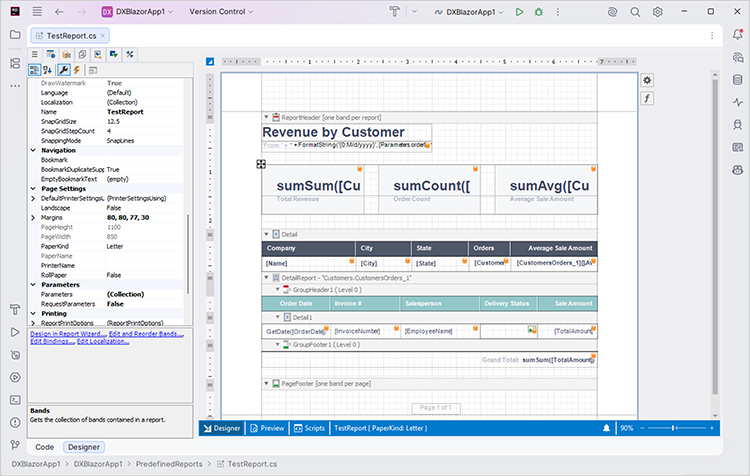Click the designer vertical scrollbar
The height and width of the screenshot is (476, 750).
coord(715,237)
